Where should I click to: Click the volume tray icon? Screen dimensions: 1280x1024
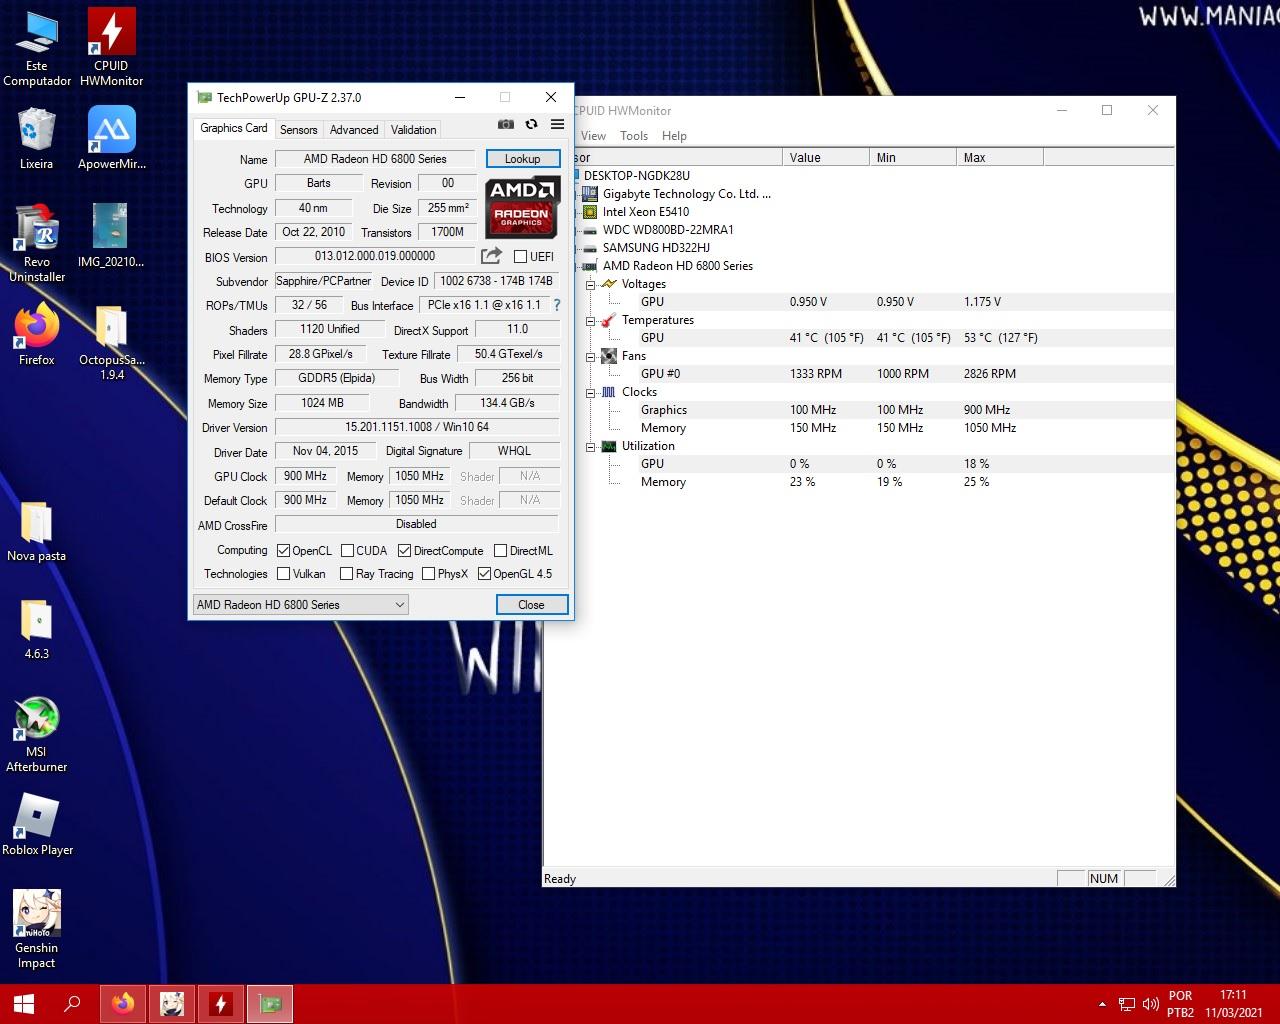1150,1004
